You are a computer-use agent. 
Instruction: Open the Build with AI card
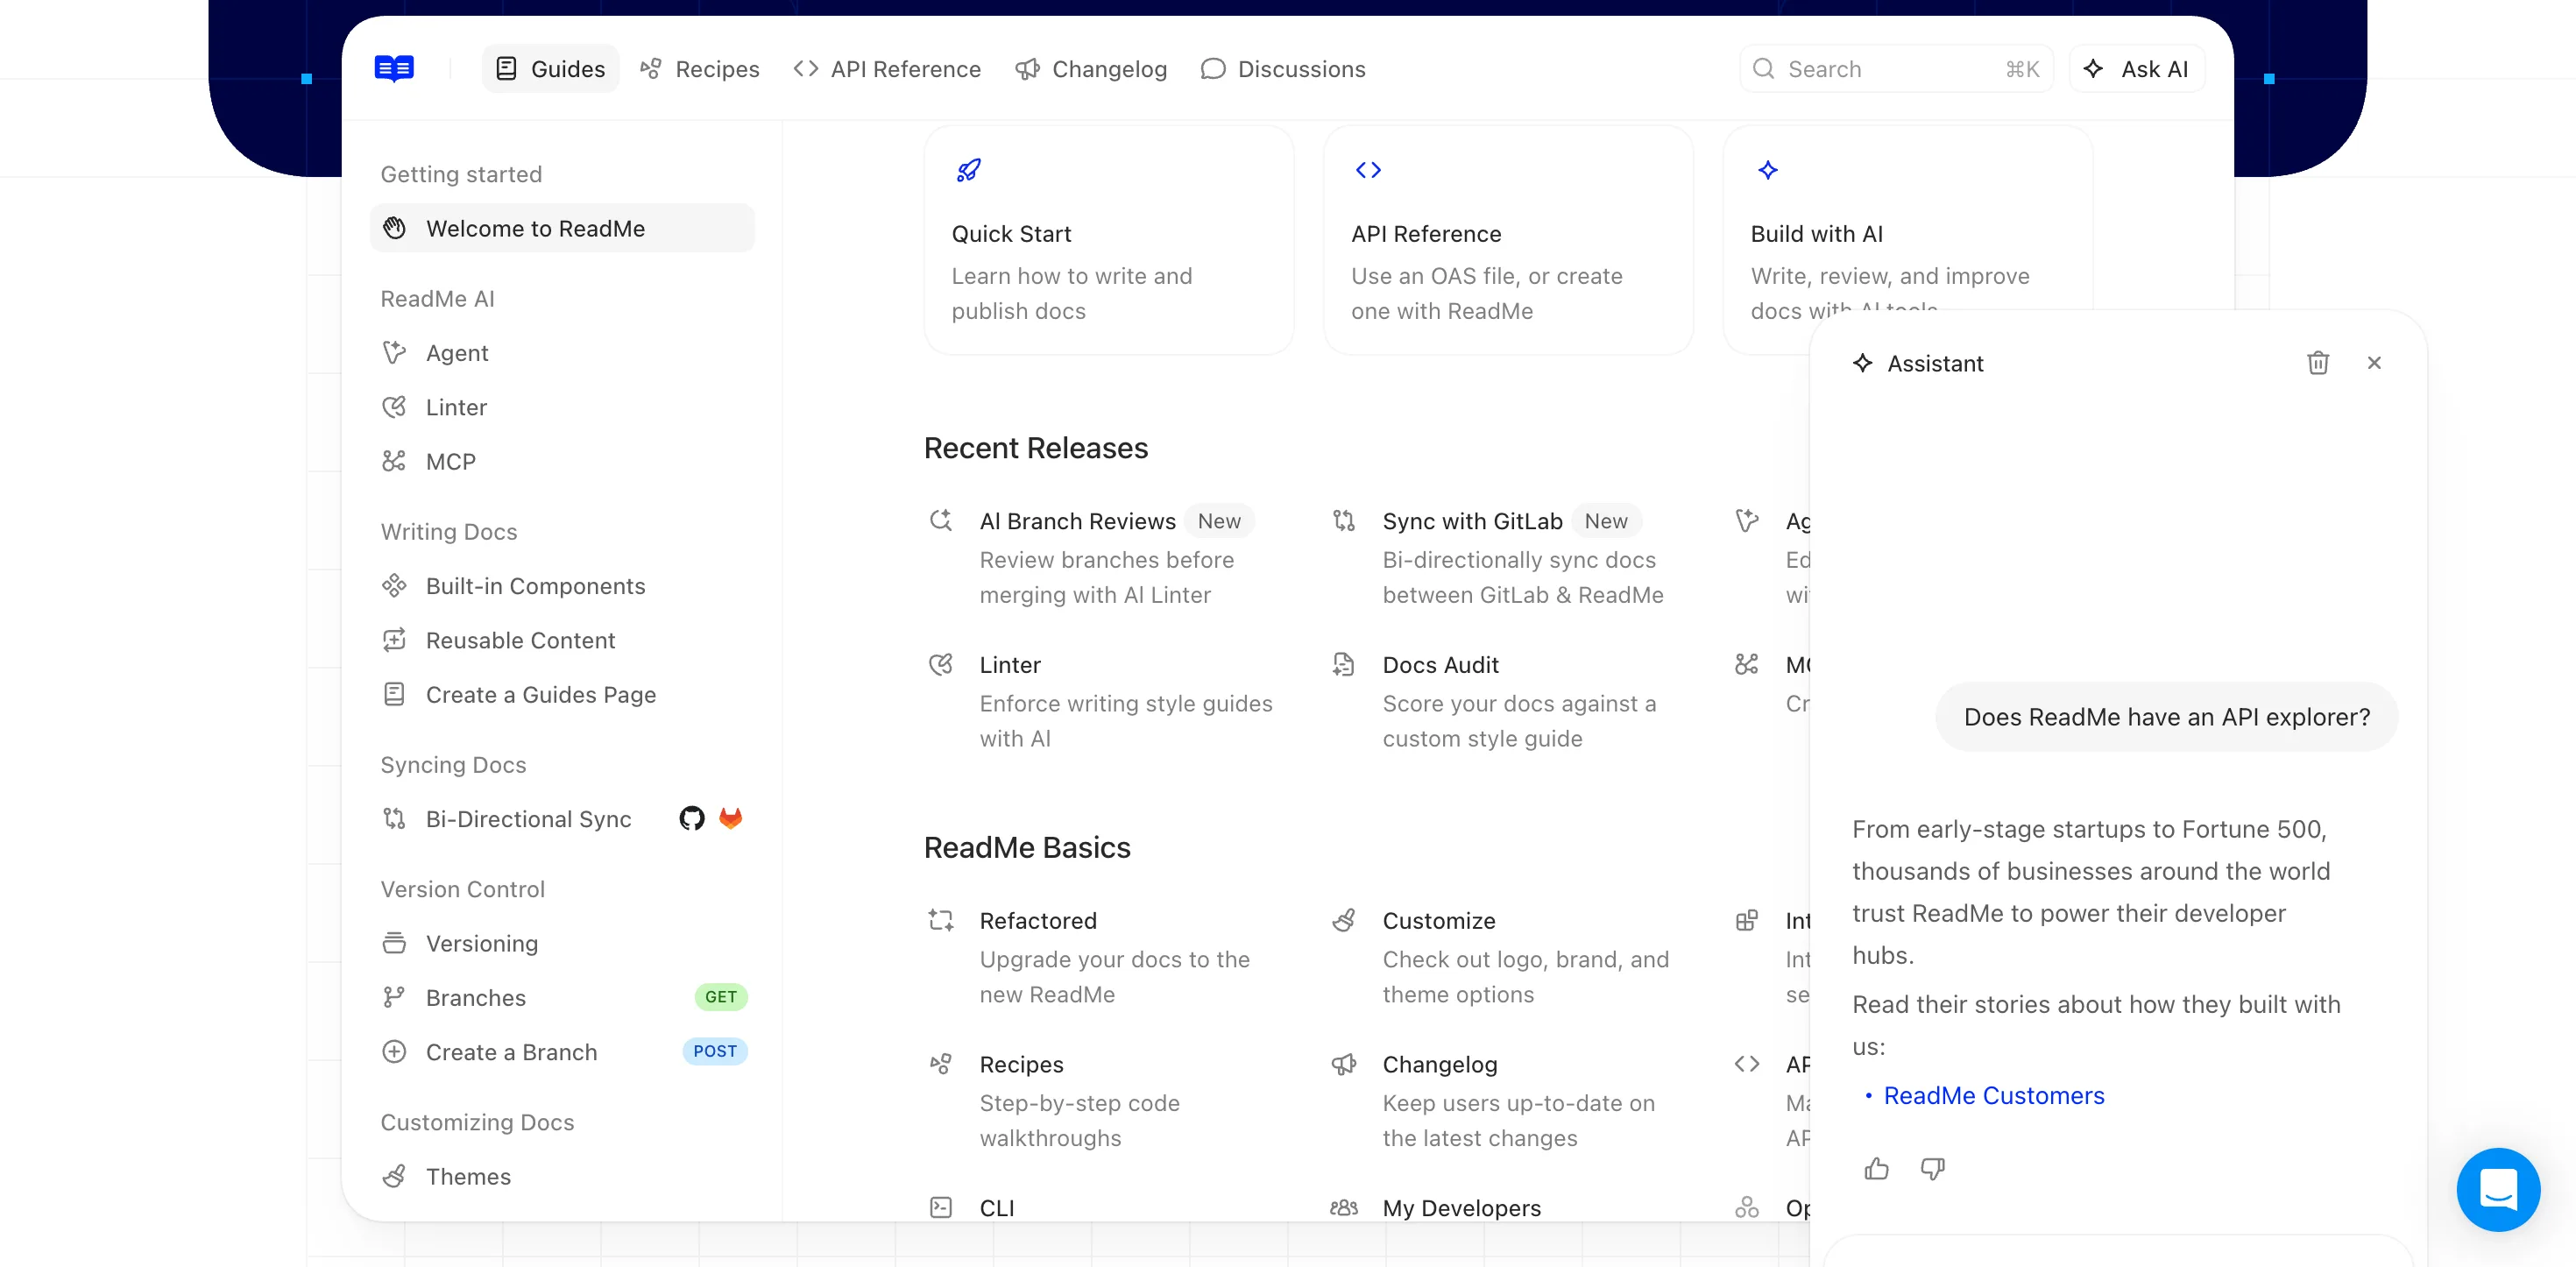1908,240
